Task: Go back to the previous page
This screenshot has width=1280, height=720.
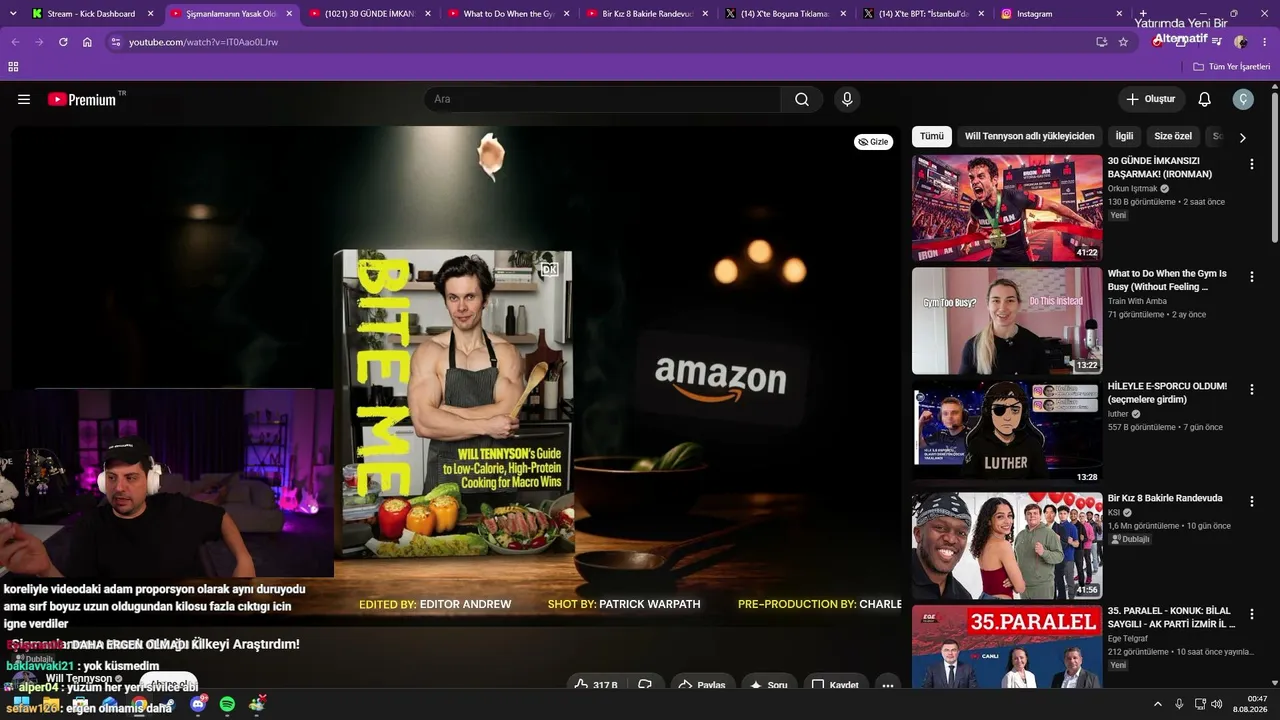Action: pos(15,42)
